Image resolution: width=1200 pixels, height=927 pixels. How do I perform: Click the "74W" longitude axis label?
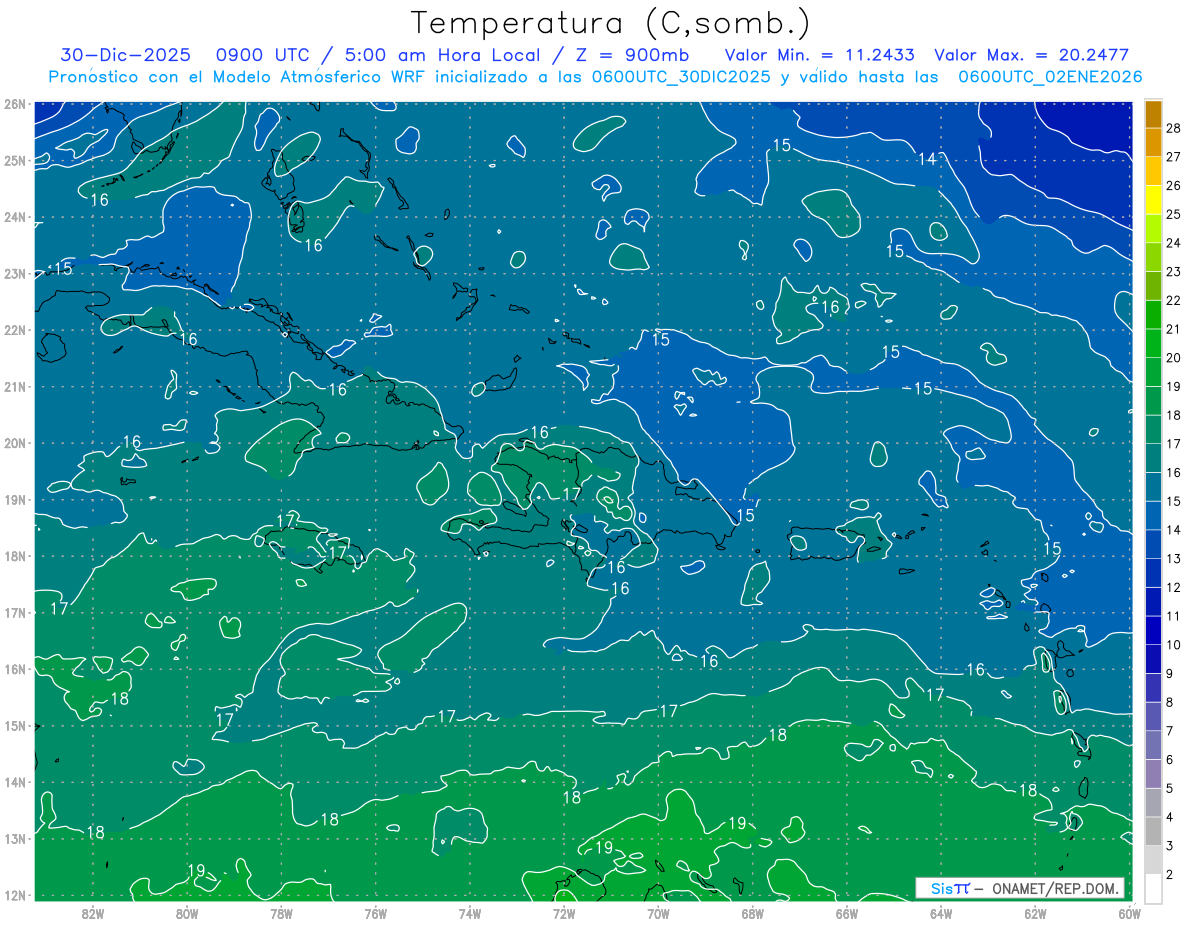click(470, 913)
